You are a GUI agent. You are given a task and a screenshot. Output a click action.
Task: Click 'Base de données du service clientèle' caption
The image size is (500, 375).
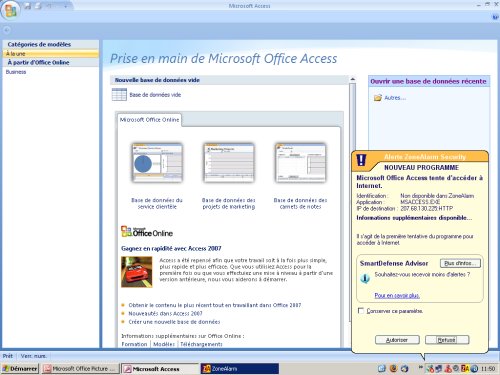[157, 203]
